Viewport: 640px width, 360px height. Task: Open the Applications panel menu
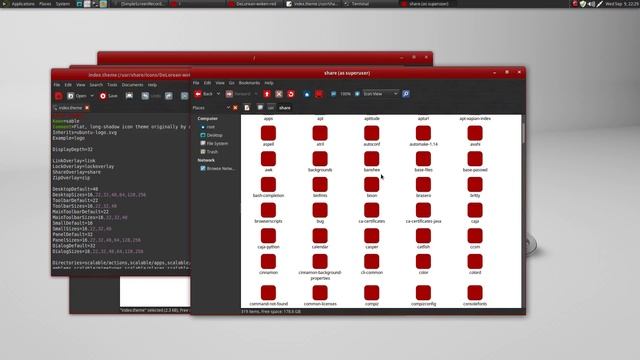point(23,4)
